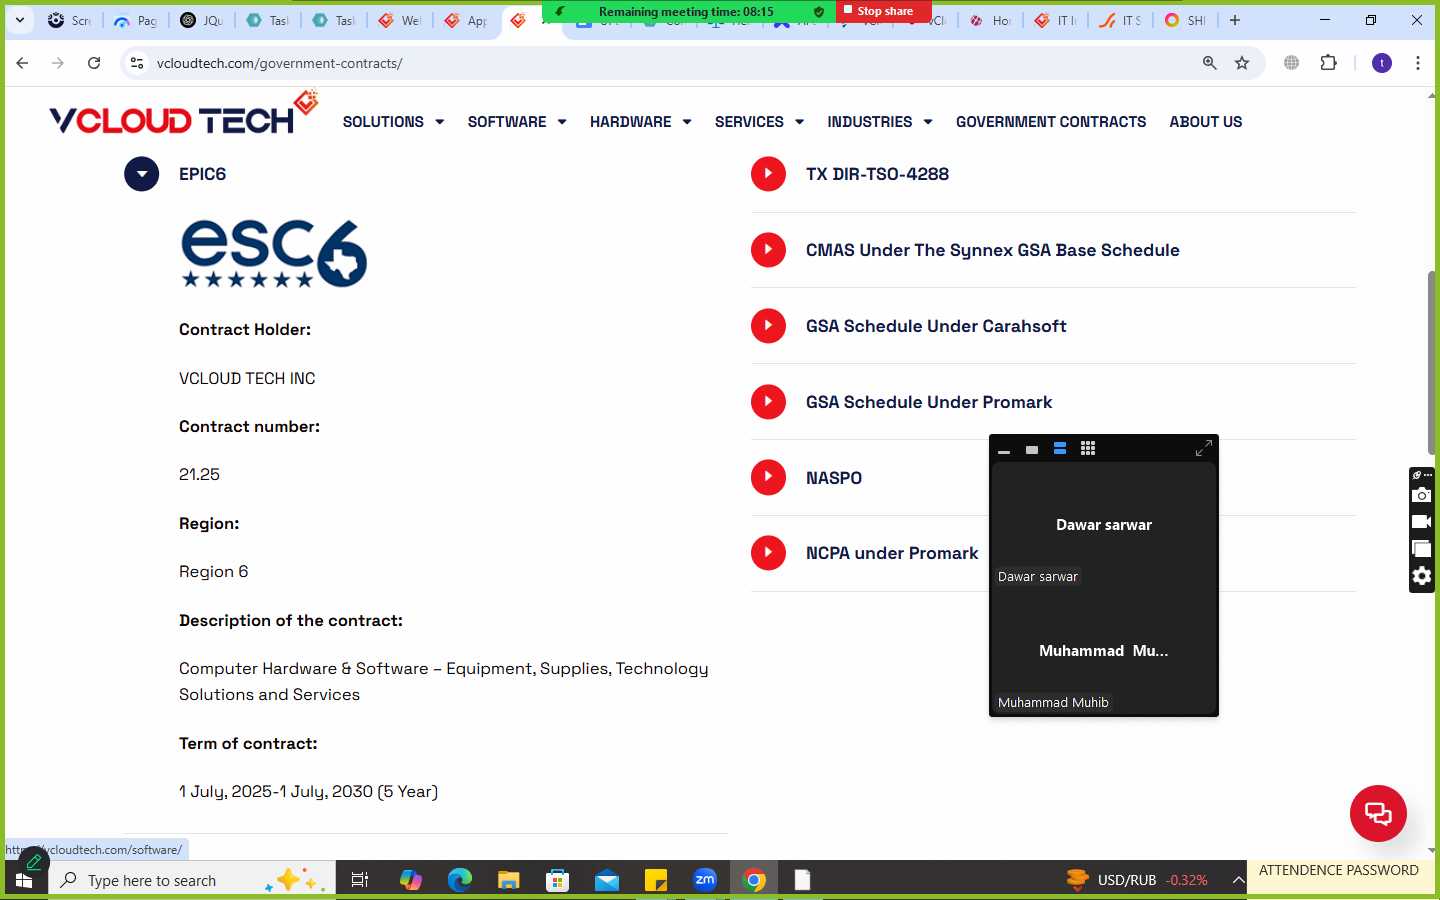Go to GOVERNMENT CONTRACTS page
Screen dimensions: 1440x900
click(x=1051, y=122)
